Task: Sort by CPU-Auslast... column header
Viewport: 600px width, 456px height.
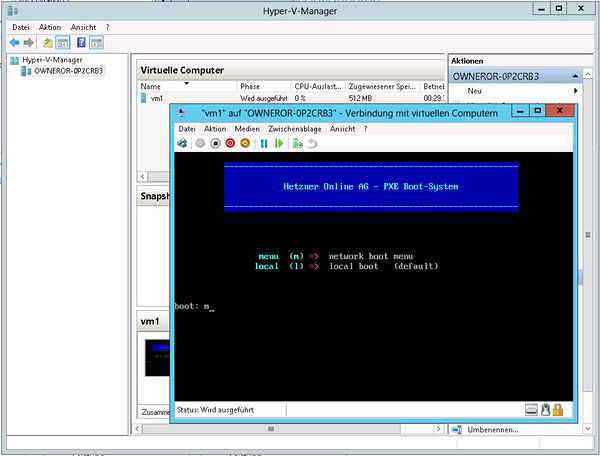Action: (318, 86)
